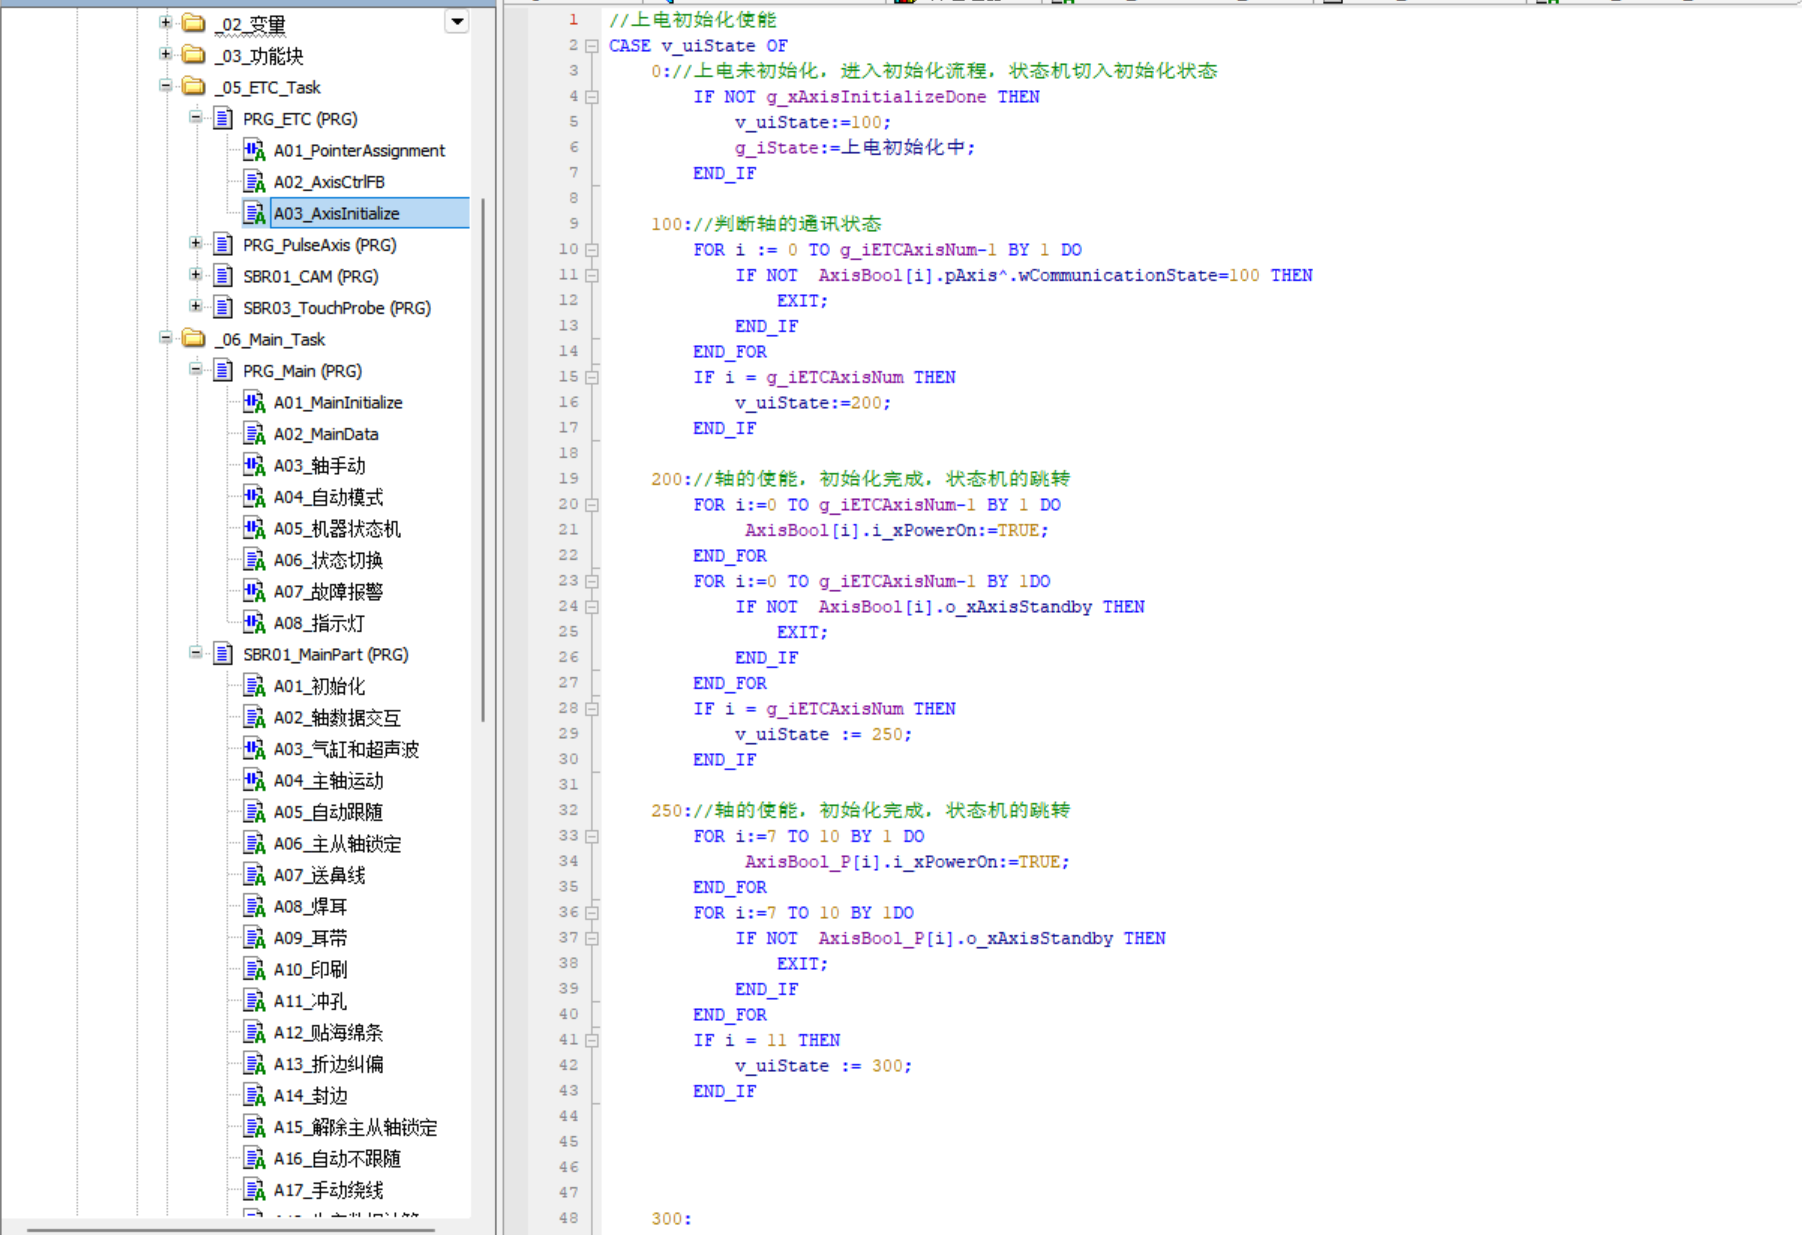Click the A05_机器状态机 action icon
This screenshot has height=1235, width=1802.
click(254, 528)
